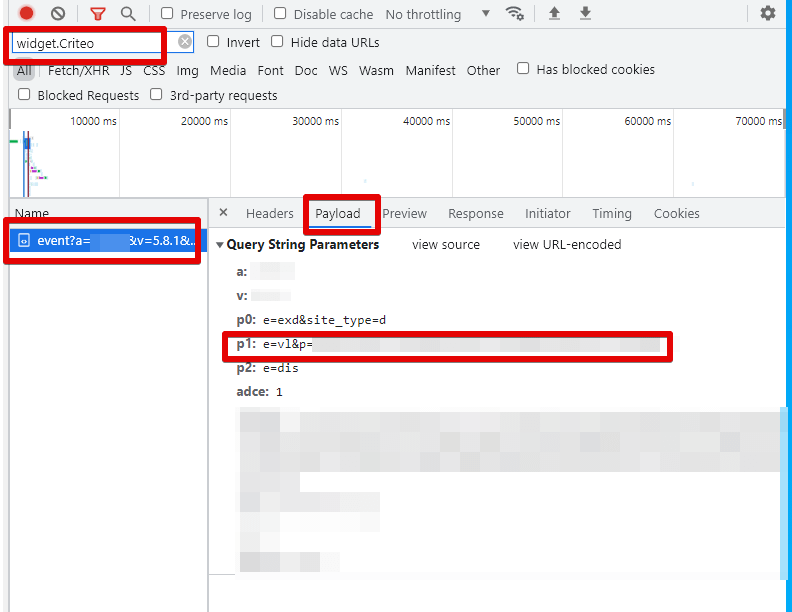Close the request details pane
Image resolution: width=792 pixels, height=612 pixels.
coord(223,213)
